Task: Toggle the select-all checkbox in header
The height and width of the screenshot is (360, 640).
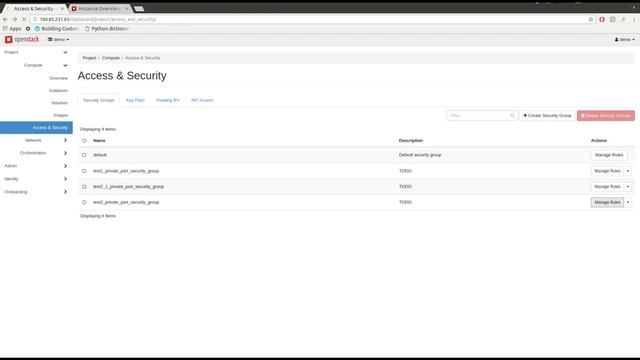Action: tap(84, 141)
